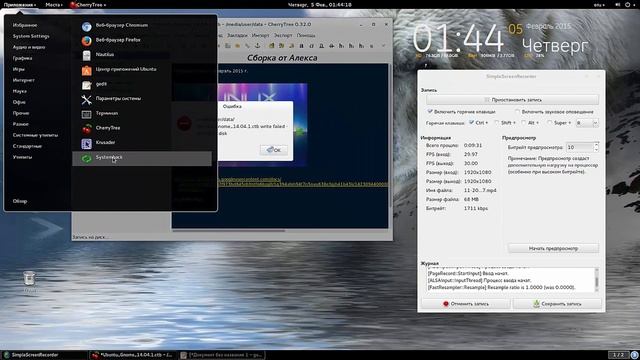The width and height of the screenshot is (640, 360).
Task: Cancel recording with Отменить запись button
Action: [466, 304]
